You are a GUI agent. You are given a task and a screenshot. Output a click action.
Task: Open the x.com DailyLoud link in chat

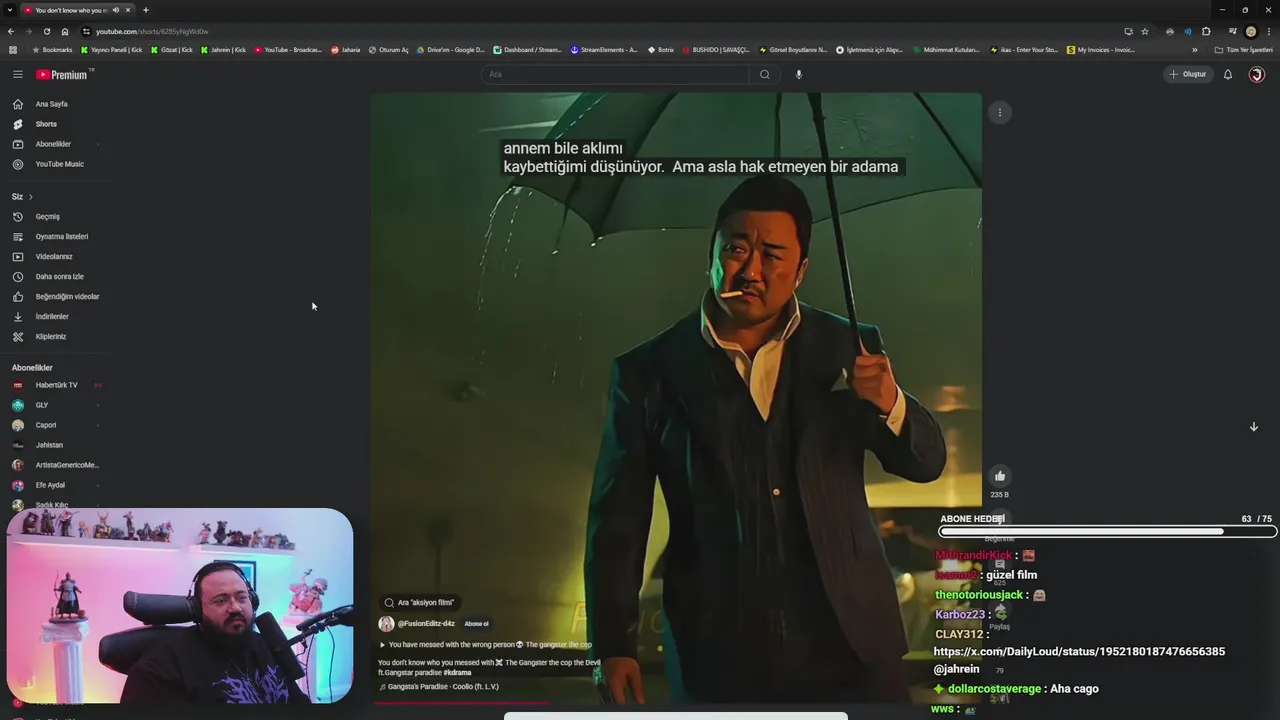(x=1079, y=651)
